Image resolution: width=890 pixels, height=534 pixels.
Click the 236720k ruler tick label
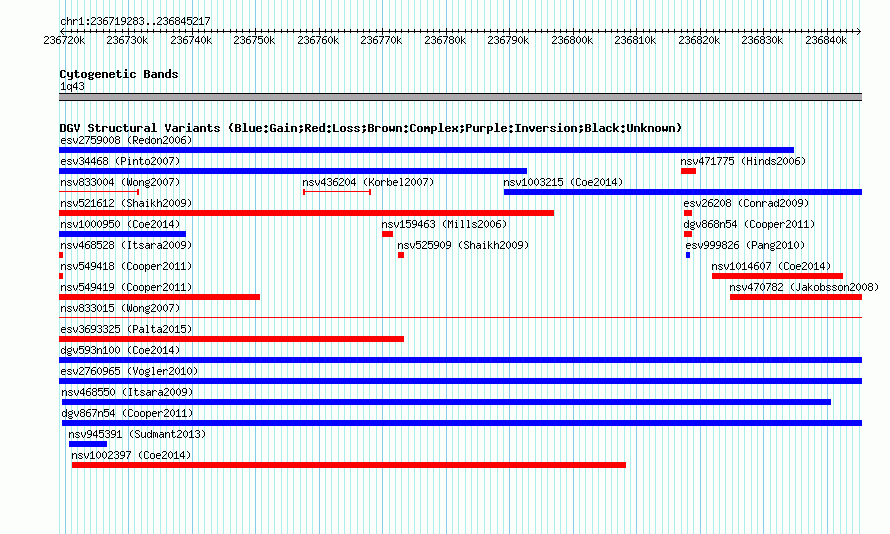[64, 40]
